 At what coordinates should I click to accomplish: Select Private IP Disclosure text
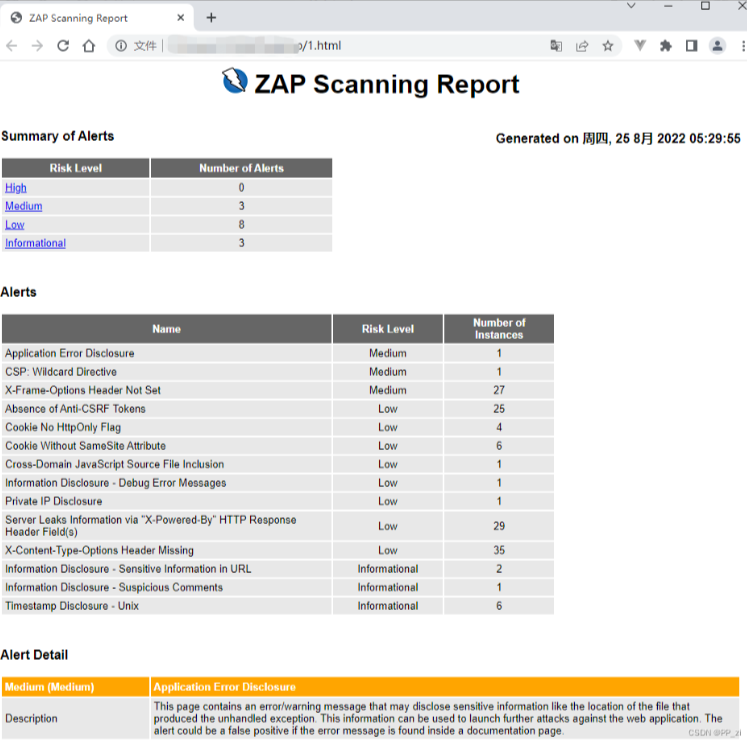click(54, 501)
